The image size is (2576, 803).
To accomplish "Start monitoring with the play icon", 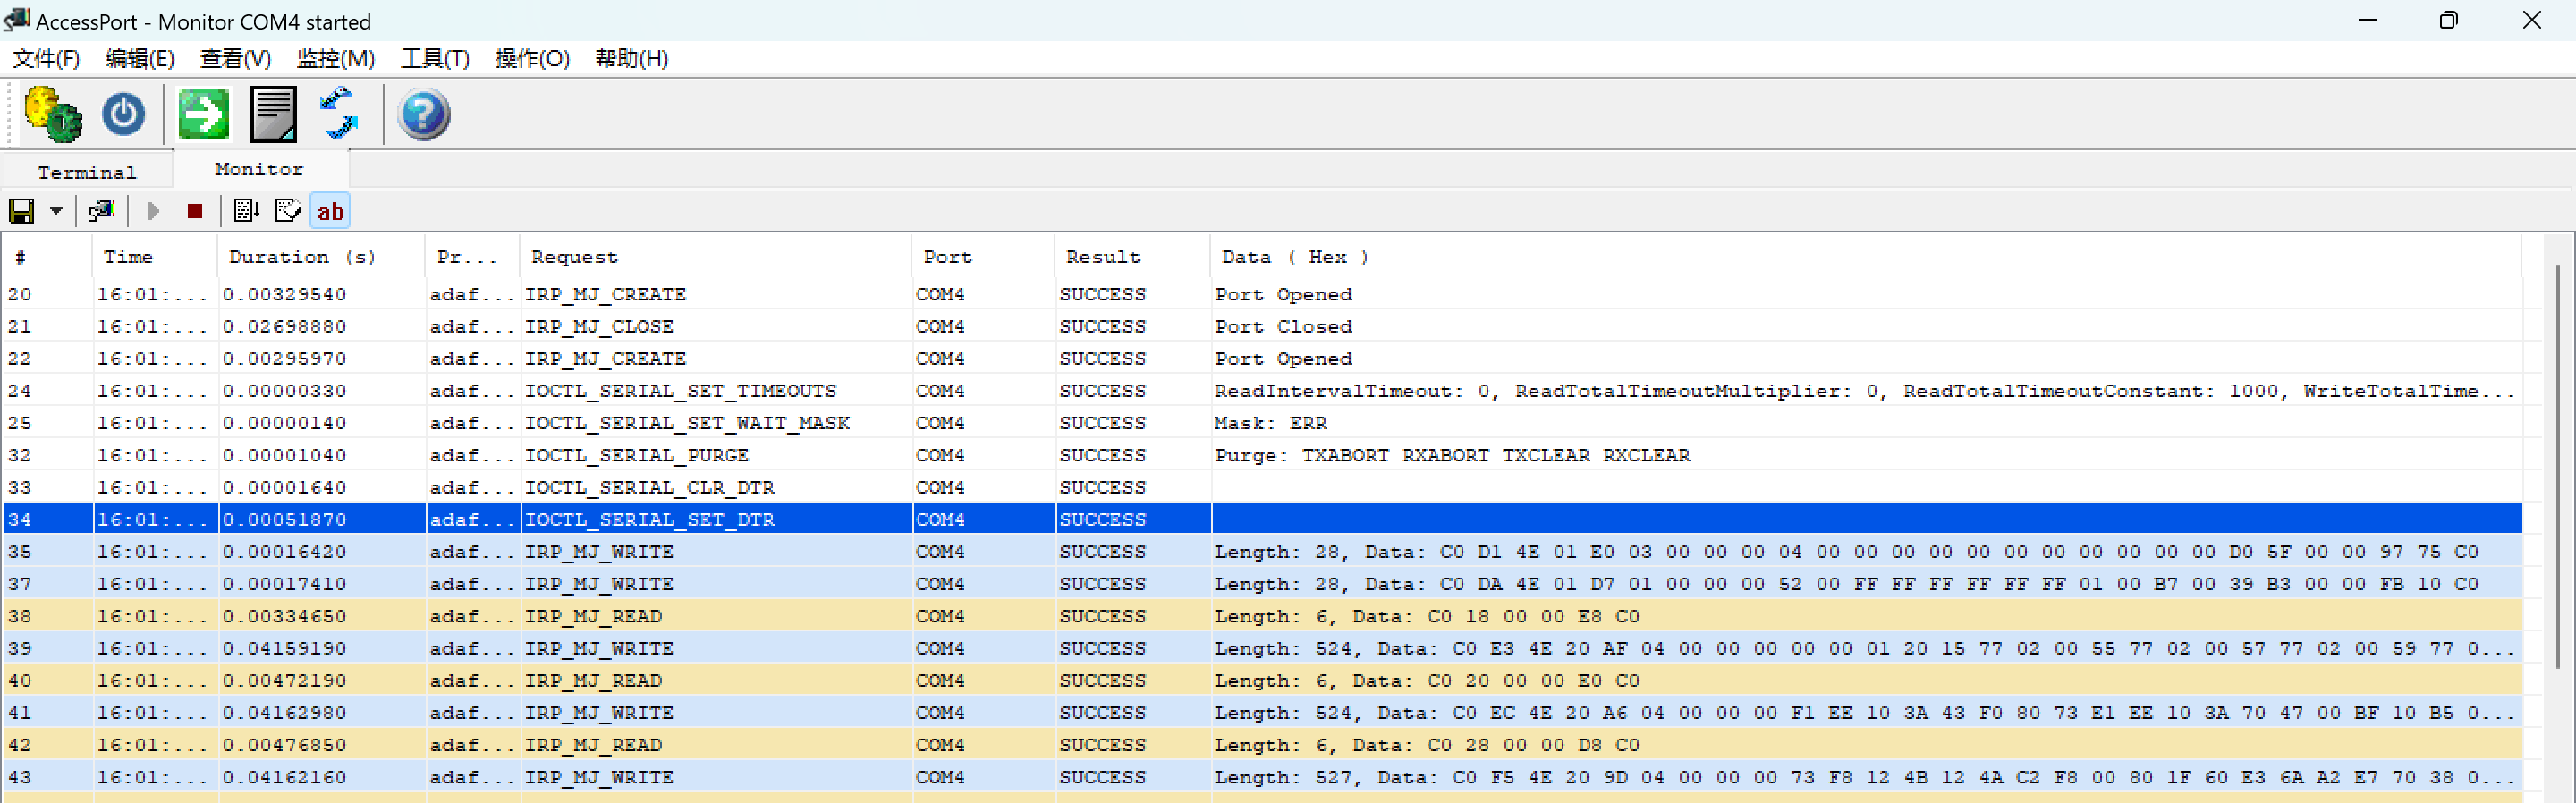I will point(153,211).
